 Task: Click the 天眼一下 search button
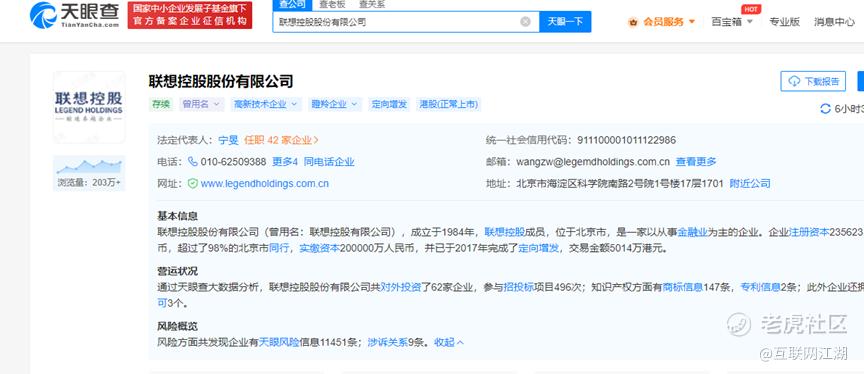point(565,22)
